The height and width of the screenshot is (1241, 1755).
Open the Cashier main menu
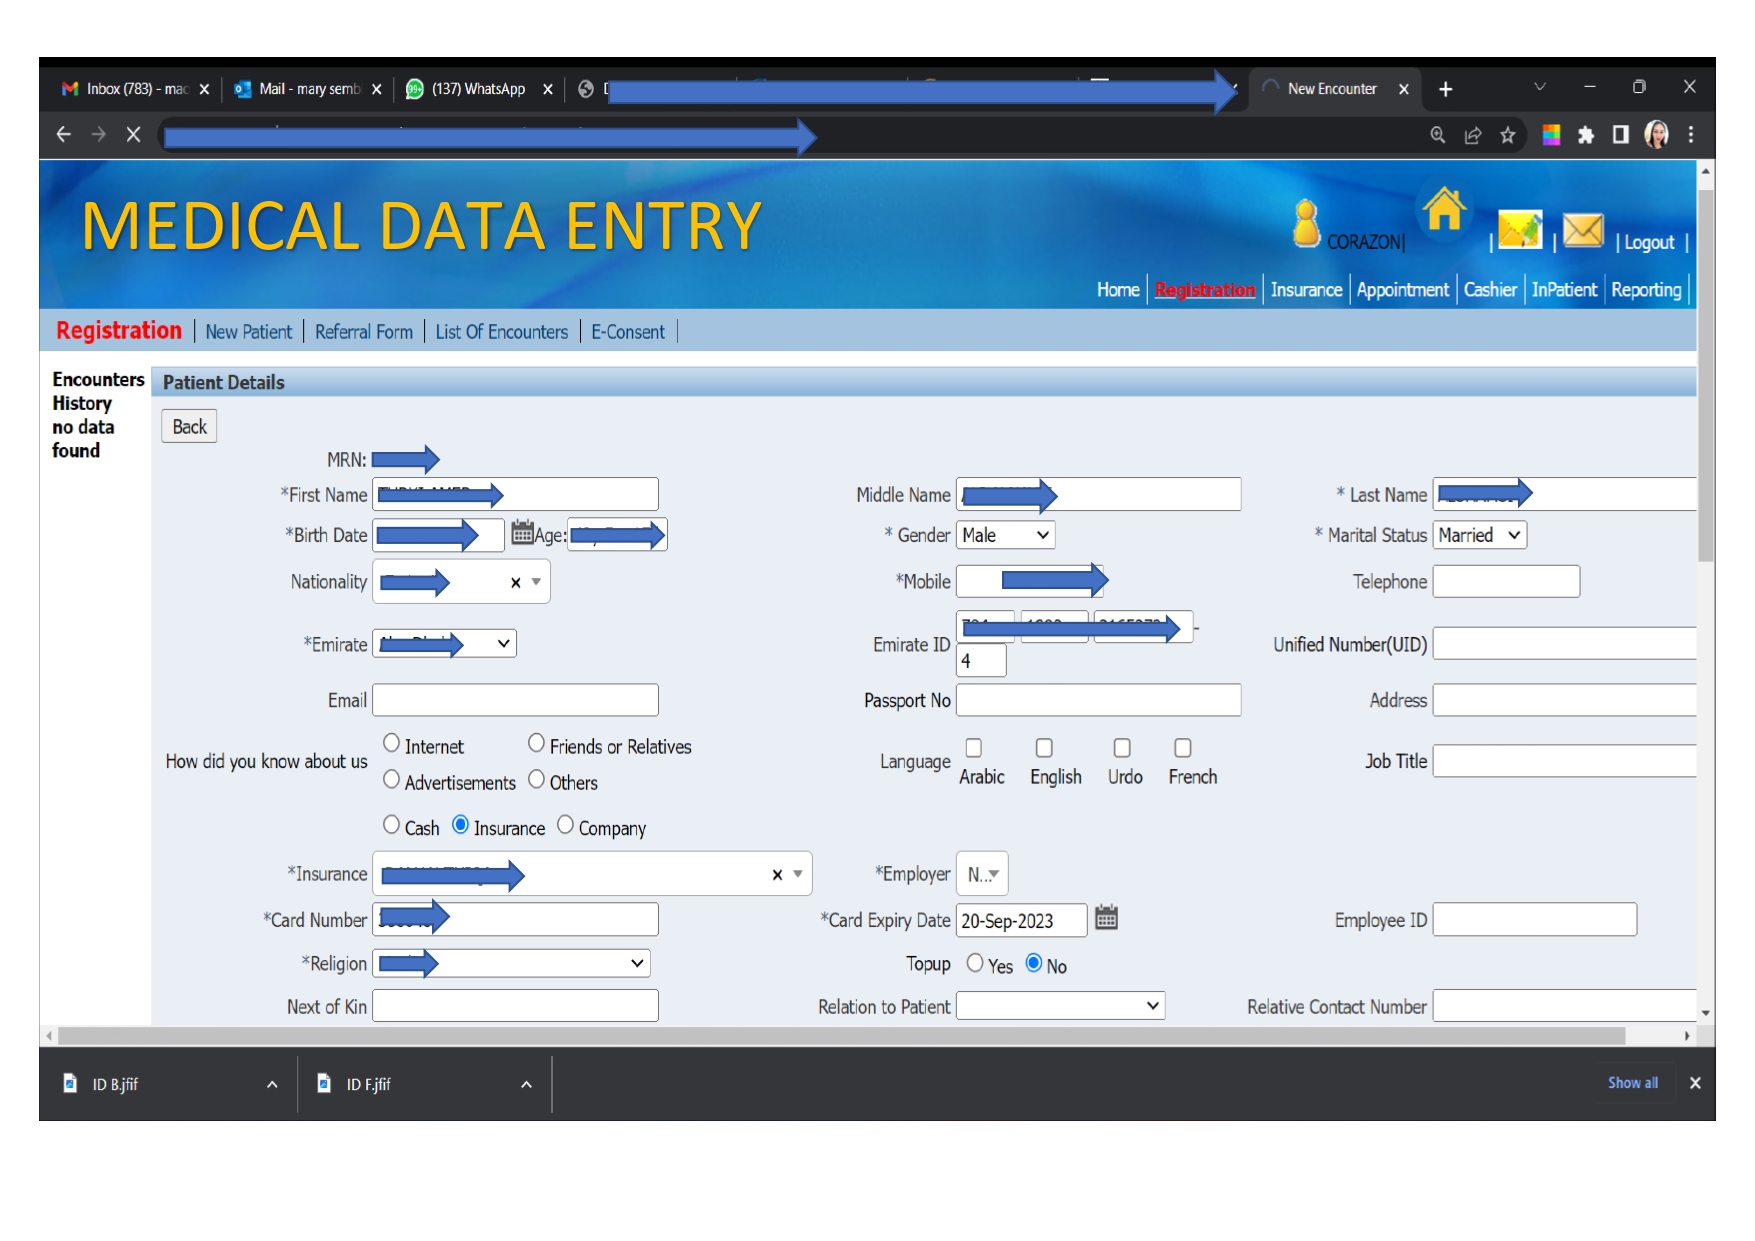[x=1490, y=290]
